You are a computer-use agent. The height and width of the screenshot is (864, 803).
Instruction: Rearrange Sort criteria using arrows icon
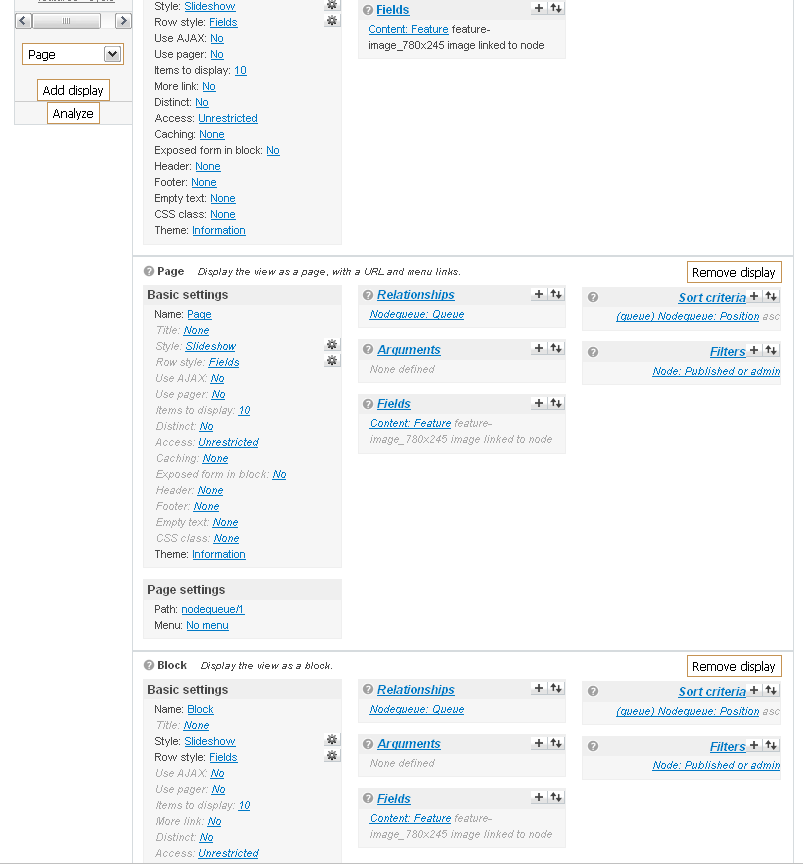click(x=770, y=297)
